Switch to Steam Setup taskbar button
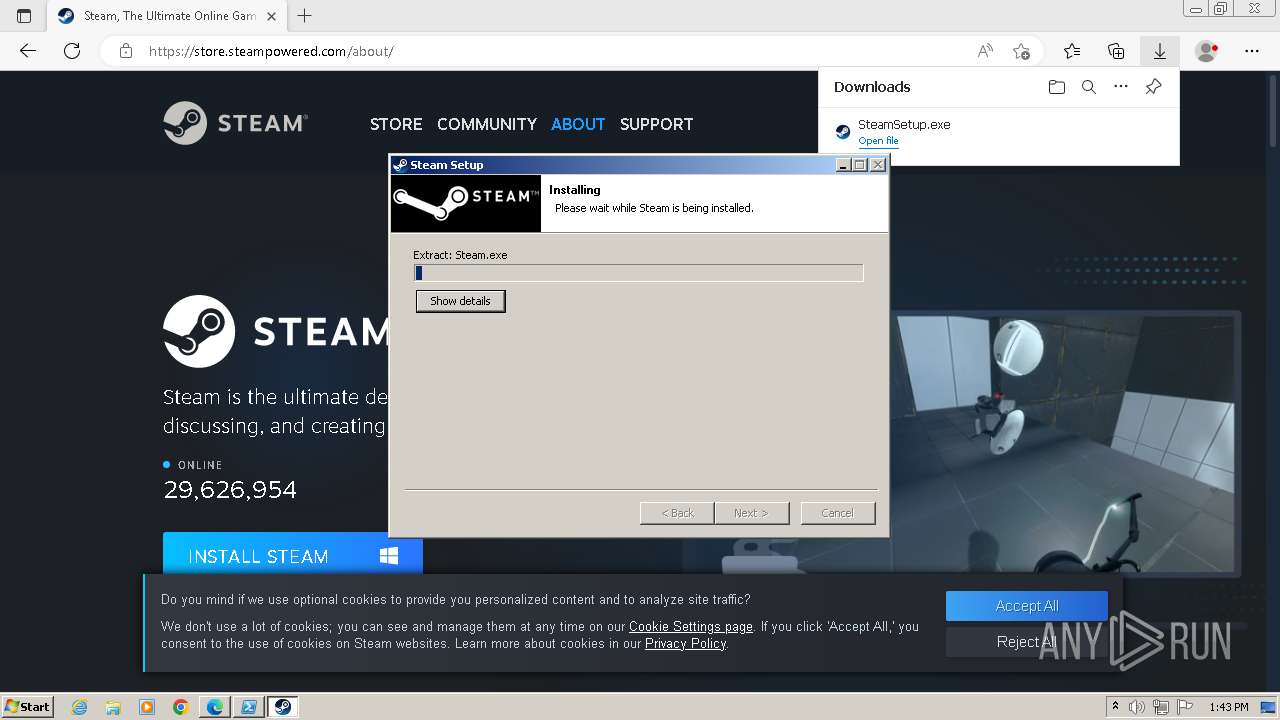1280x720 pixels. pyautogui.click(x=283, y=707)
